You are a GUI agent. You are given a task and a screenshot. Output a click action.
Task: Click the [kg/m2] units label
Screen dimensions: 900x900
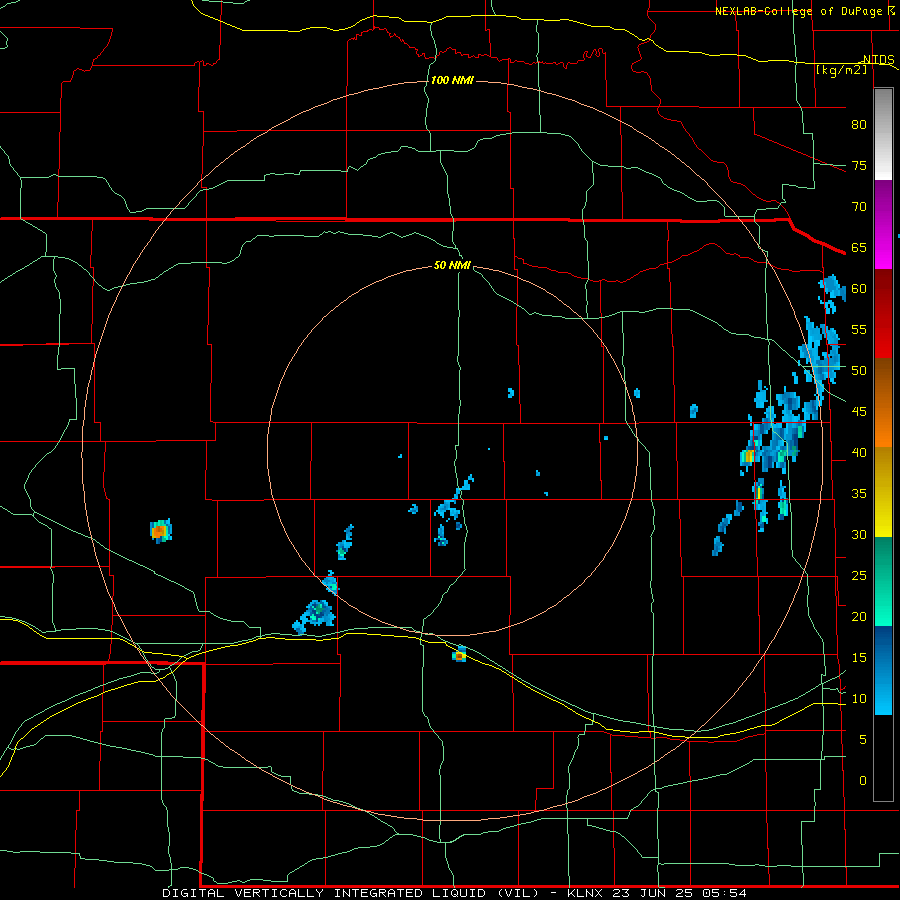click(x=841, y=70)
